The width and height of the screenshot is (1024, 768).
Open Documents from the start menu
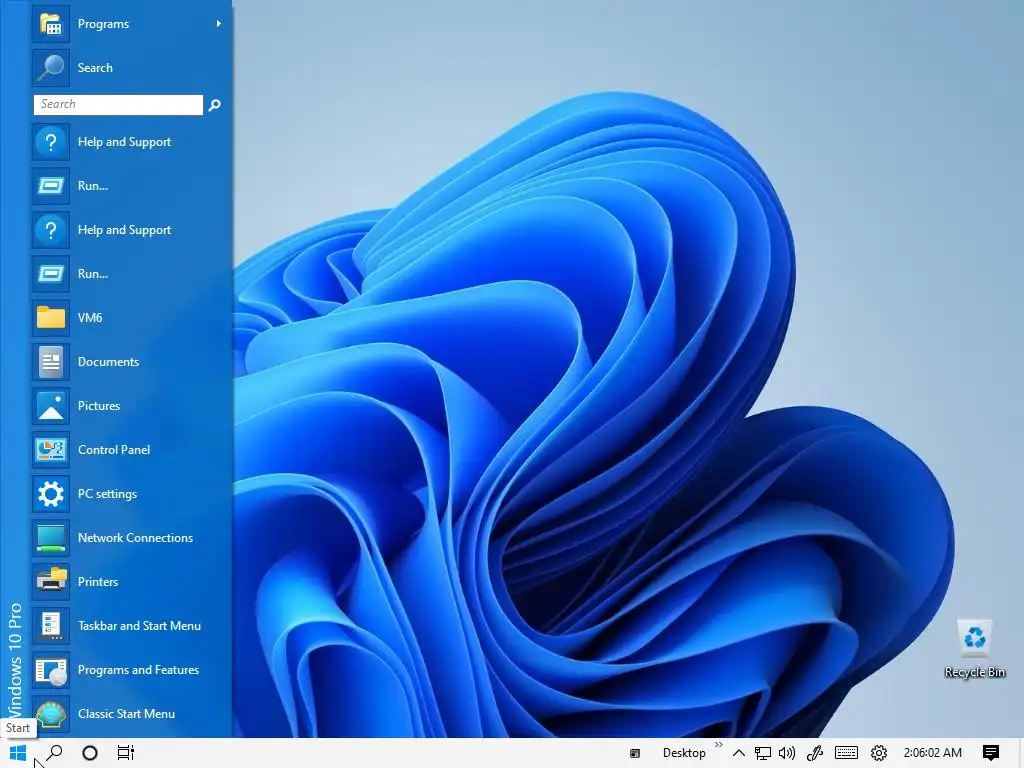[x=131, y=362]
